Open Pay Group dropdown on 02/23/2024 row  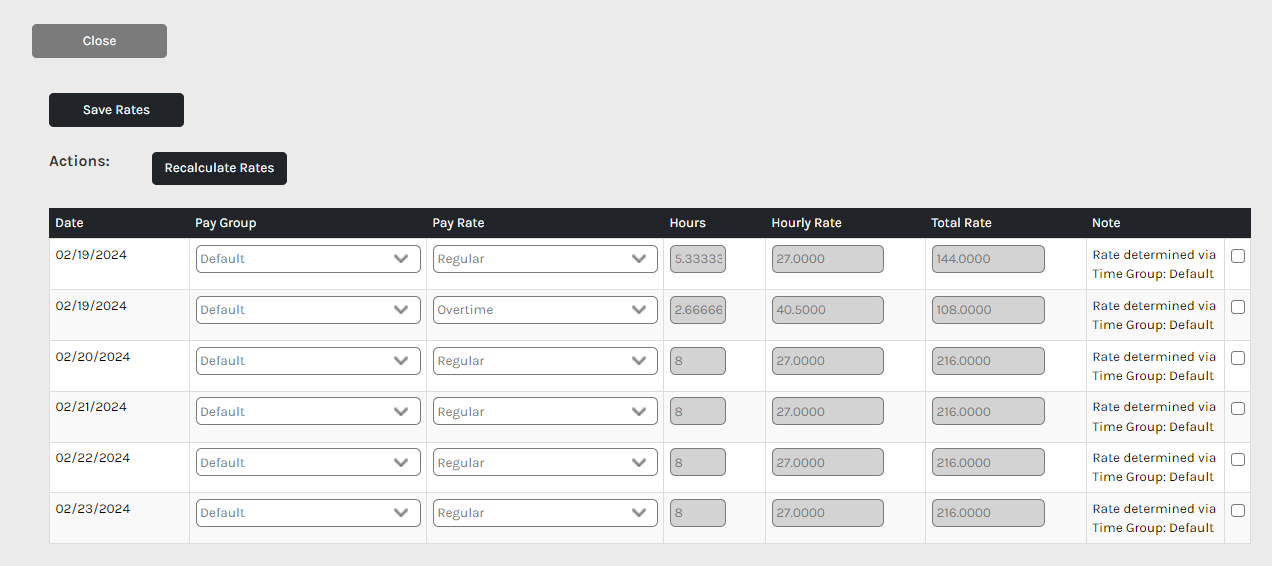pos(308,513)
